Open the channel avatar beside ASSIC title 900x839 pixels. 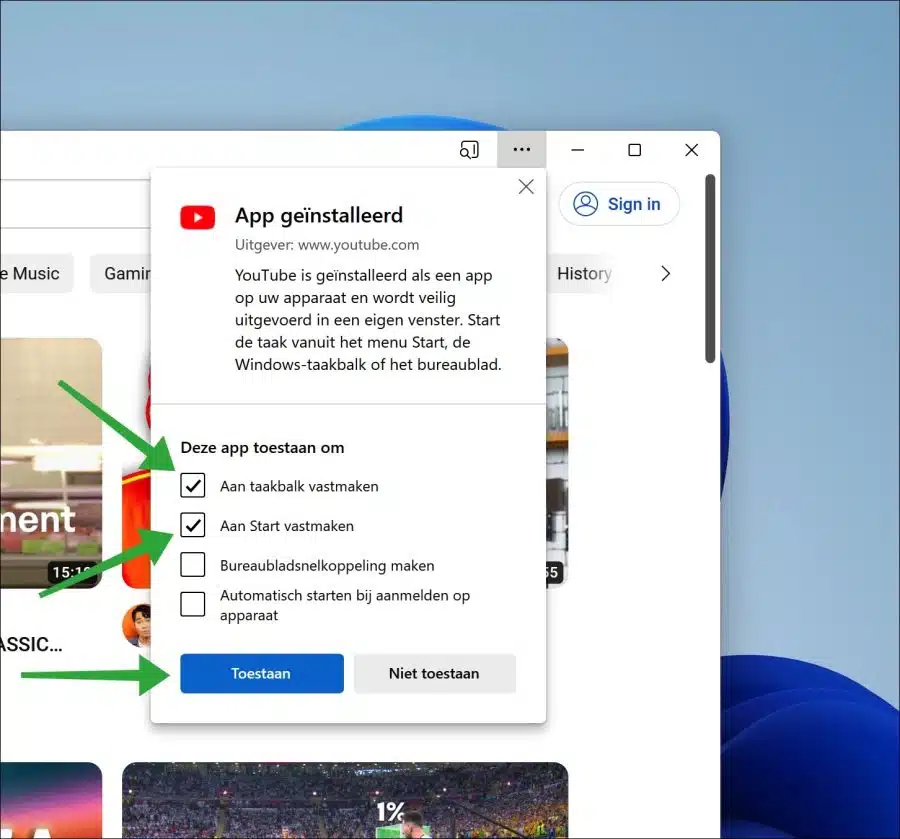pyautogui.click(x=137, y=626)
